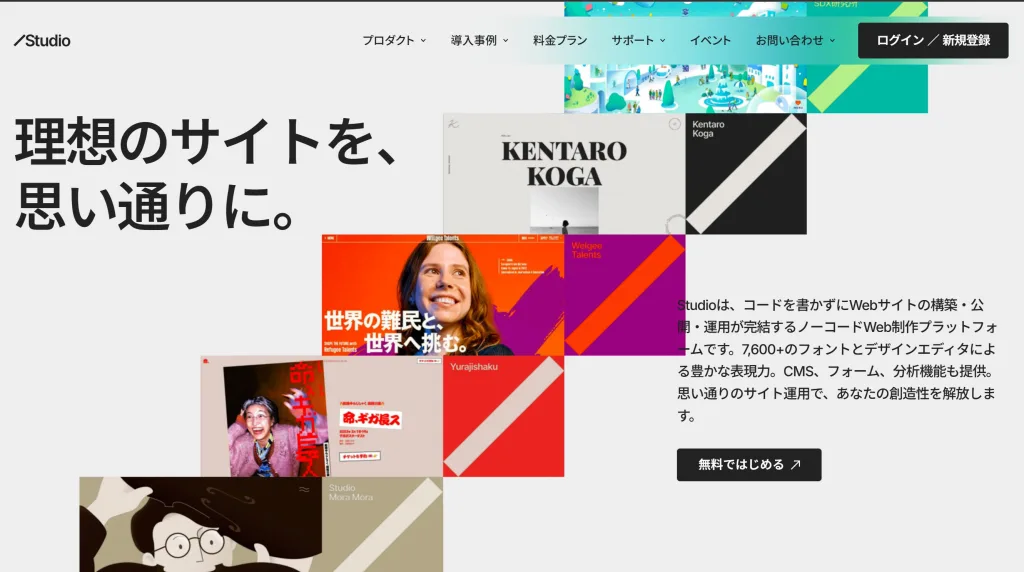Click the Studio logo in header

[x=42, y=40]
